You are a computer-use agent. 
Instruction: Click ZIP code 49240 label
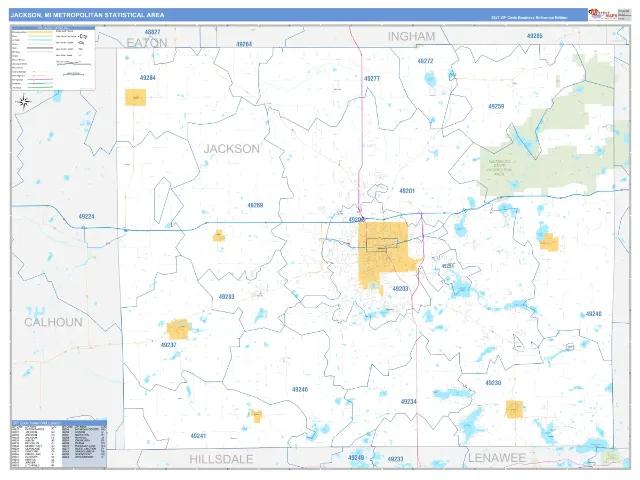coord(594,314)
